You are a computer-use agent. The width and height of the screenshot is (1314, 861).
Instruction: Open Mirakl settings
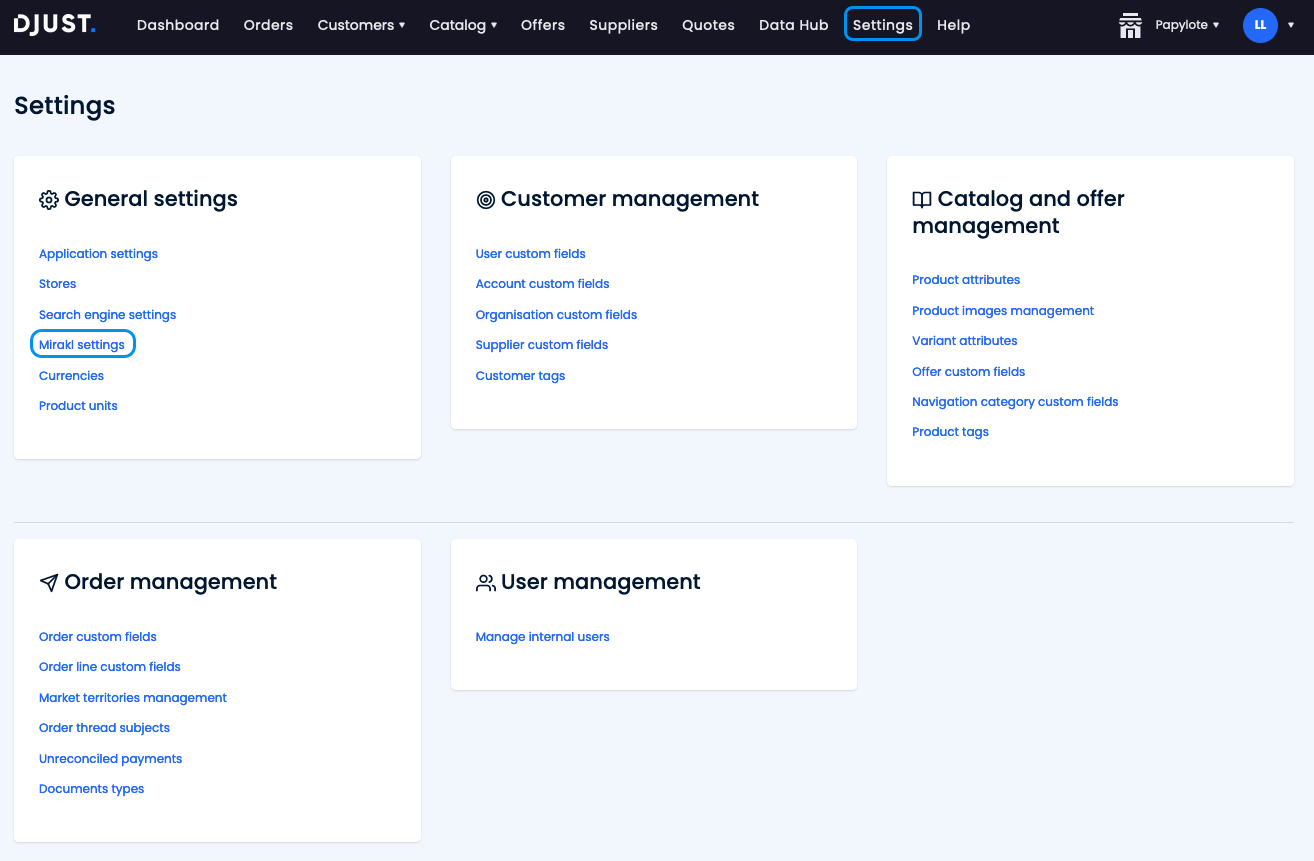(x=83, y=344)
